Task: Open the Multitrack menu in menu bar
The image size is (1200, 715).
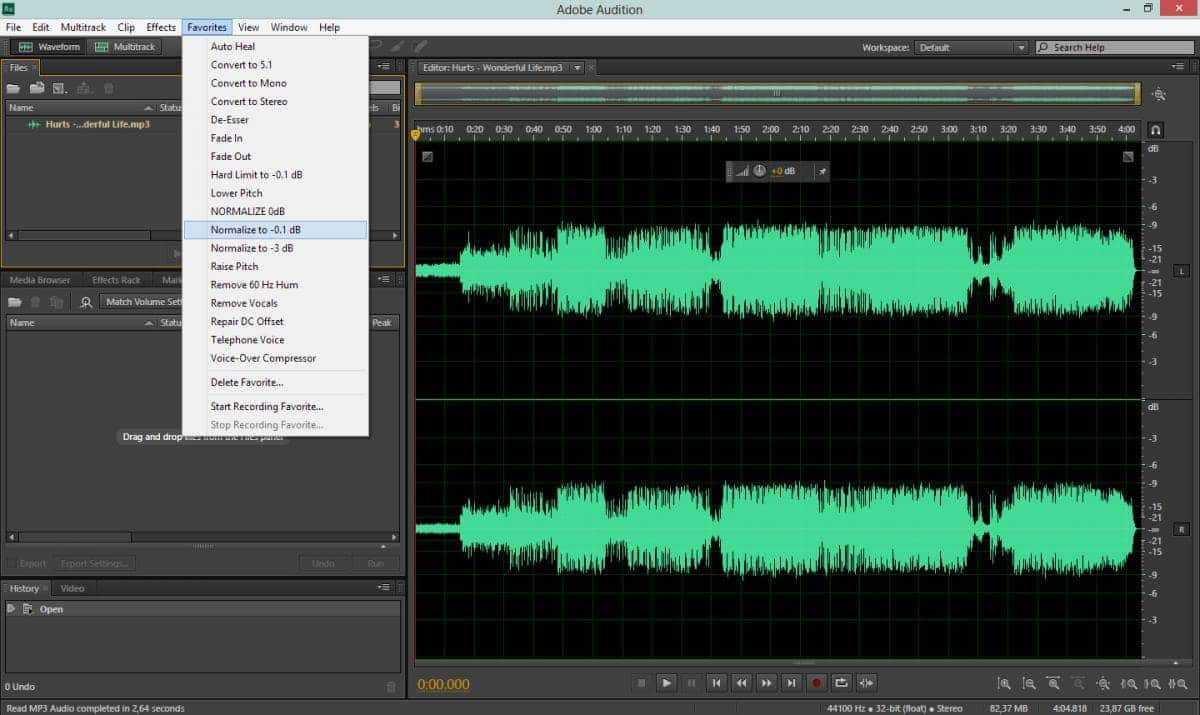Action: pyautogui.click(x=83, y=27)
